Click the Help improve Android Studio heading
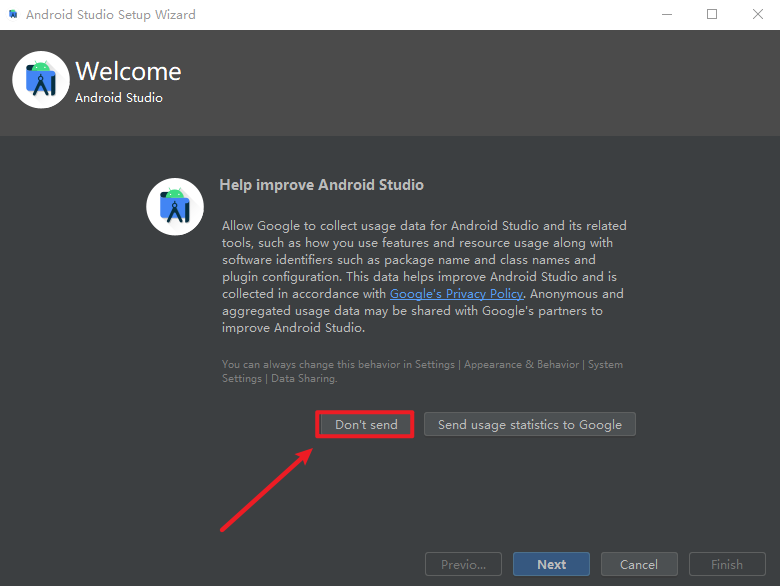The width and height of the screenshot is (780, 586). (321, 185)
